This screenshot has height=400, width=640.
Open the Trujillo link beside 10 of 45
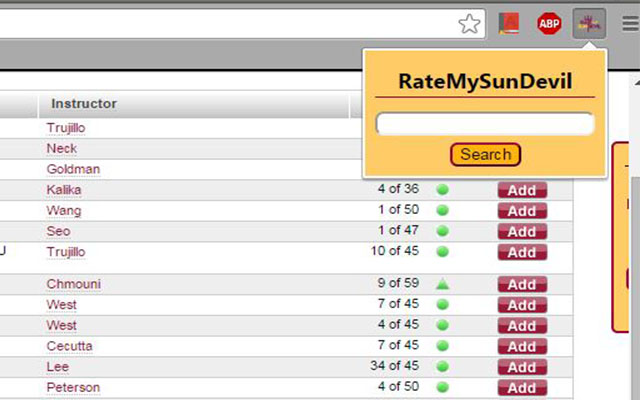(66, 252)
